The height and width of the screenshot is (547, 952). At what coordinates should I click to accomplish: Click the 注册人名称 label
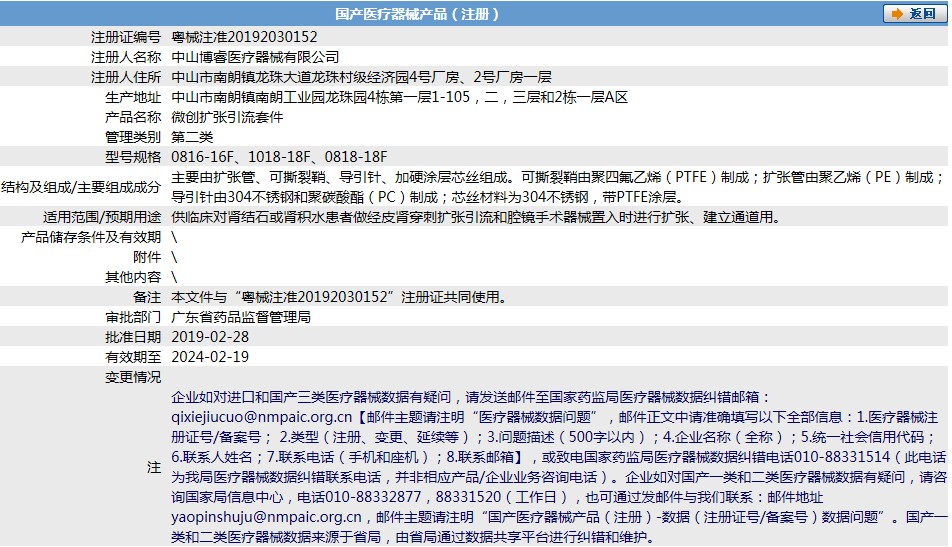pyautogui.click(x=126, y=57)
